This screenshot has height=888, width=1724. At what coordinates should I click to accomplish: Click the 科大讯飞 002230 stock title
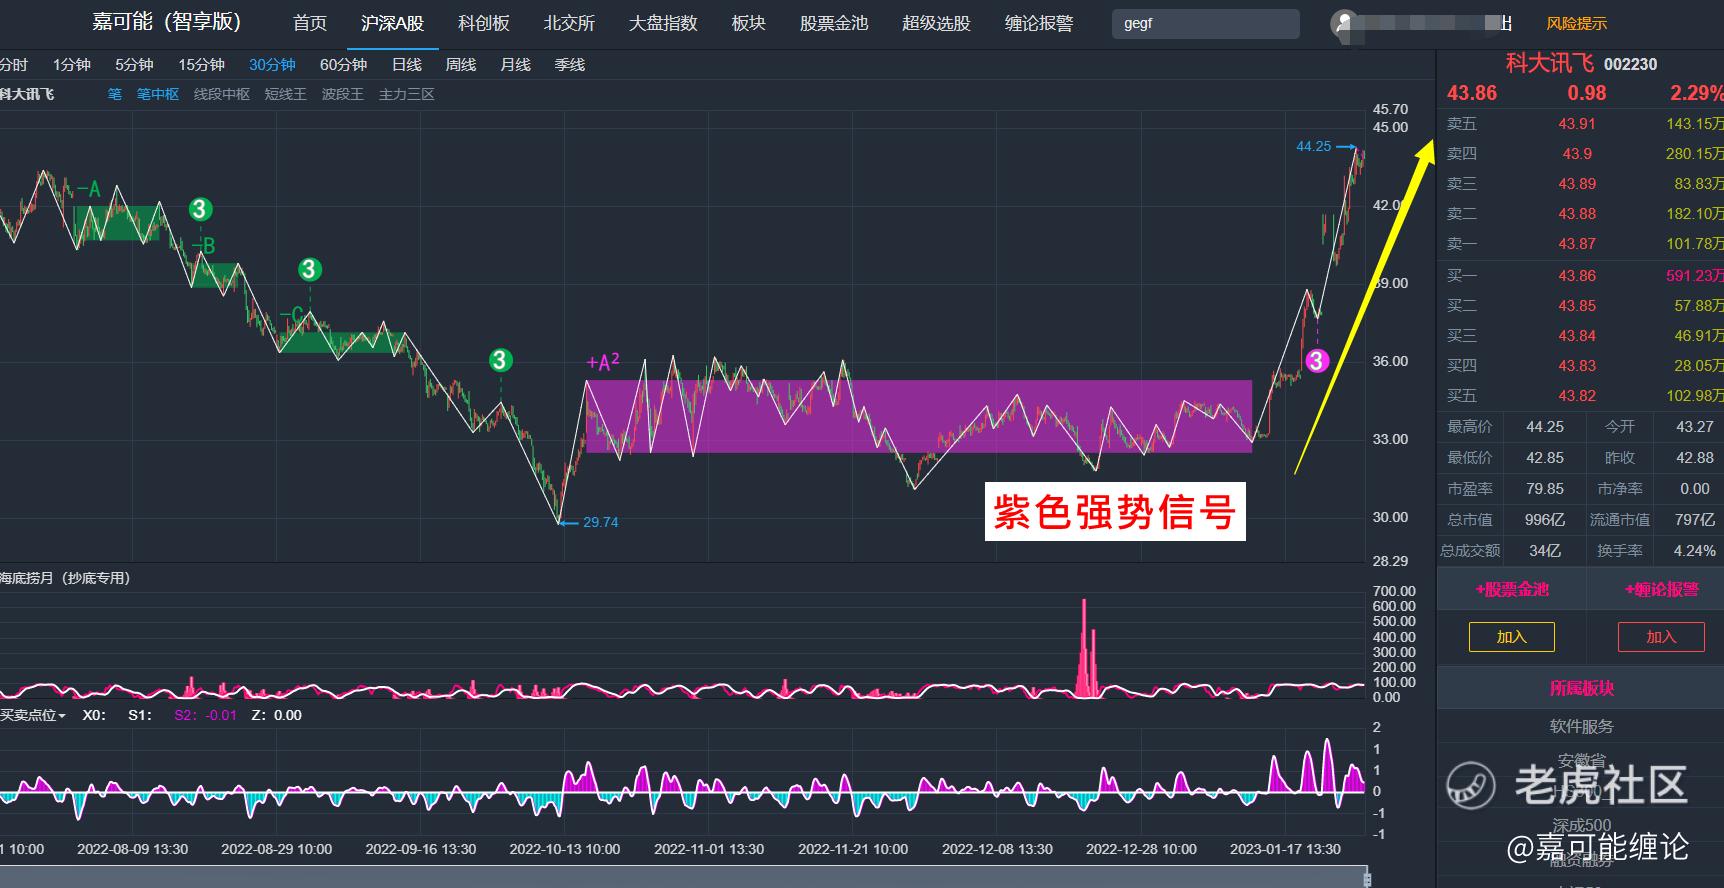click(1581, 63)
